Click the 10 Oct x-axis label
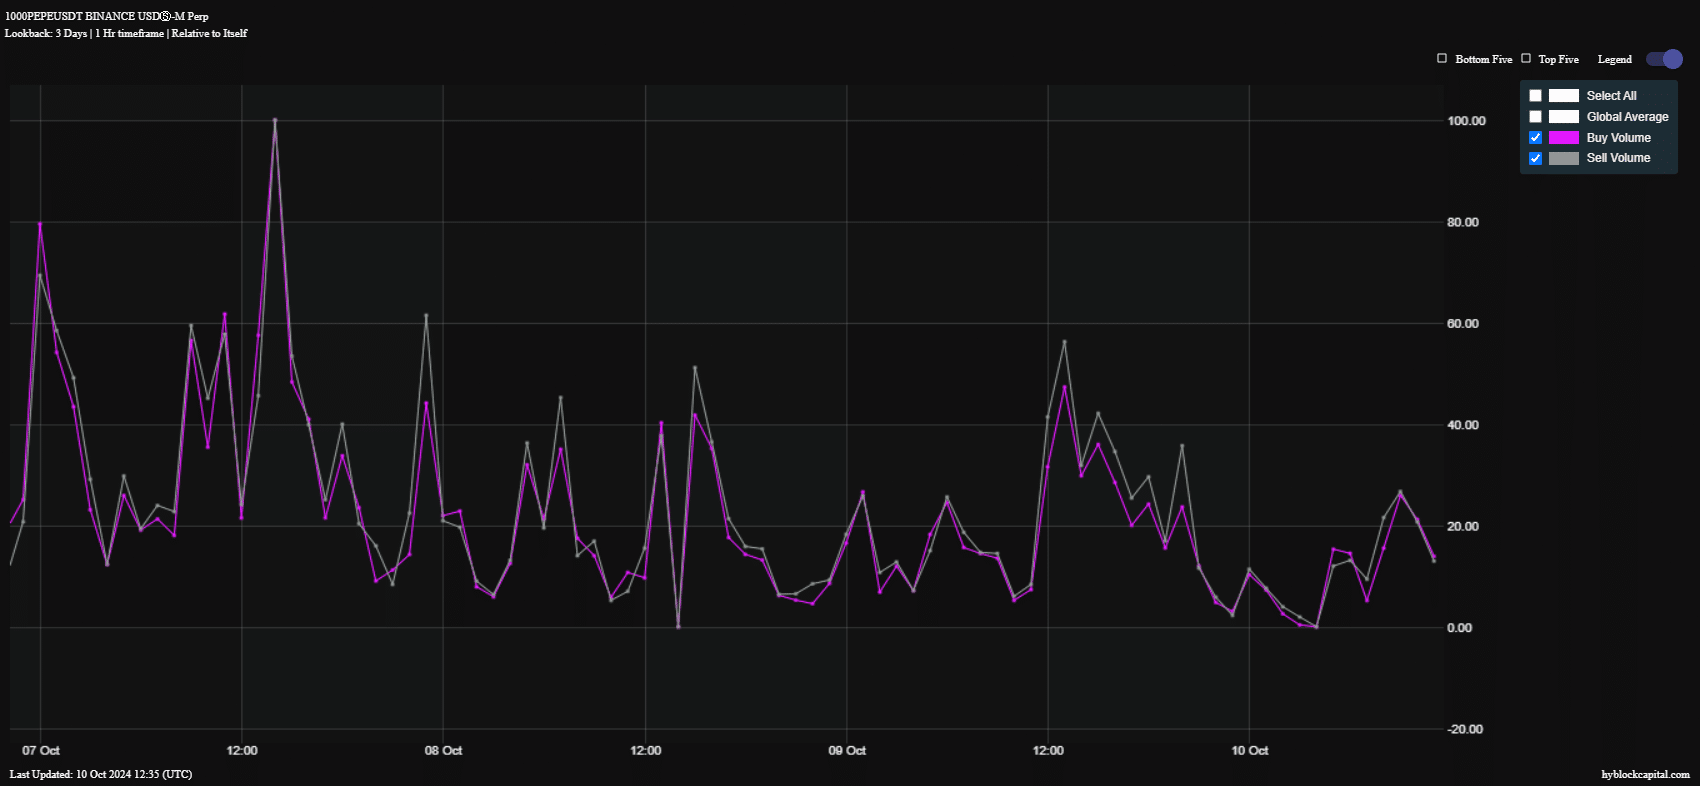Image resolution: width=1700 pixels, height=786 pixels. point(1250,750)
